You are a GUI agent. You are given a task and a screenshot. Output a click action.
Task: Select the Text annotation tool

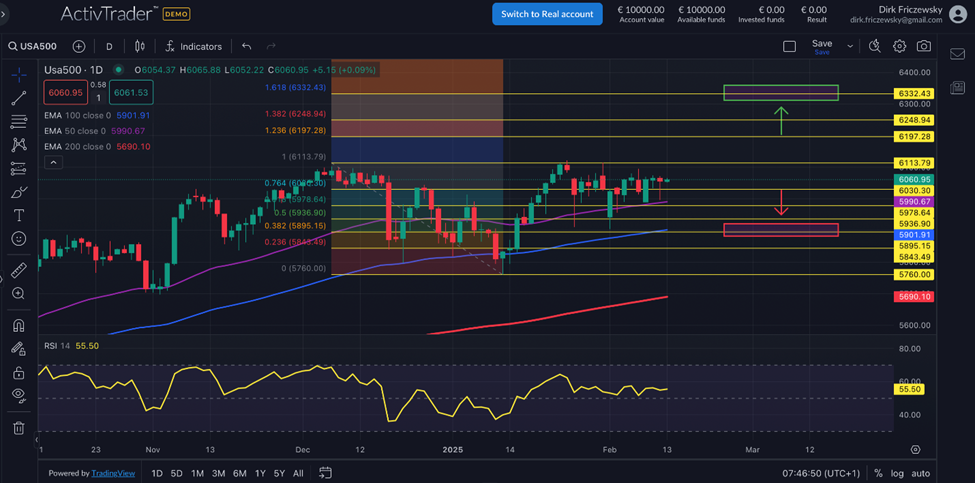(18, 216)
